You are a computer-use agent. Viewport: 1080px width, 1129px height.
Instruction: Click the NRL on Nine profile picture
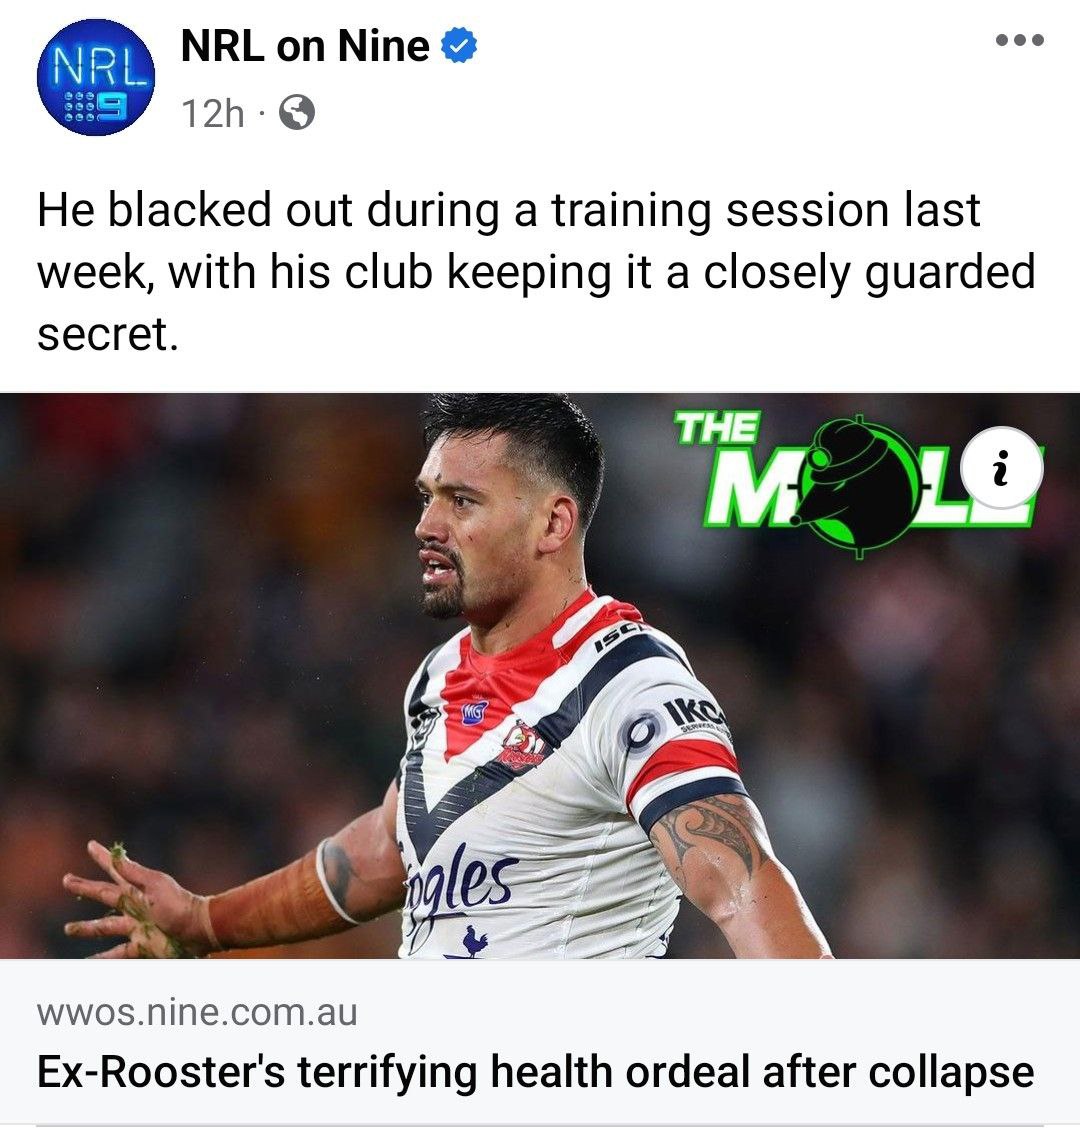95,77
